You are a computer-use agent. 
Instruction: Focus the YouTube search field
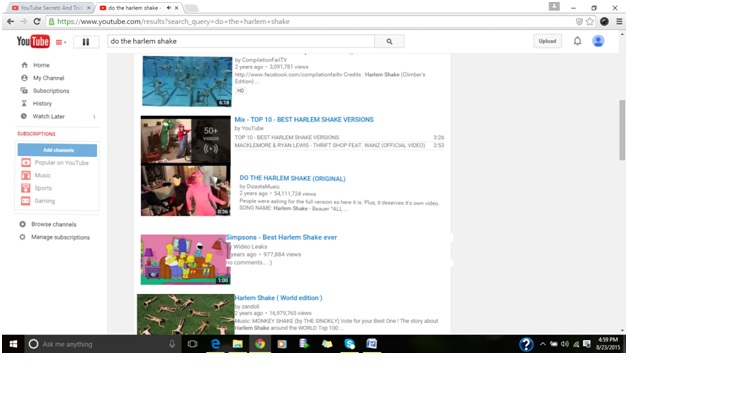point(241,41)
